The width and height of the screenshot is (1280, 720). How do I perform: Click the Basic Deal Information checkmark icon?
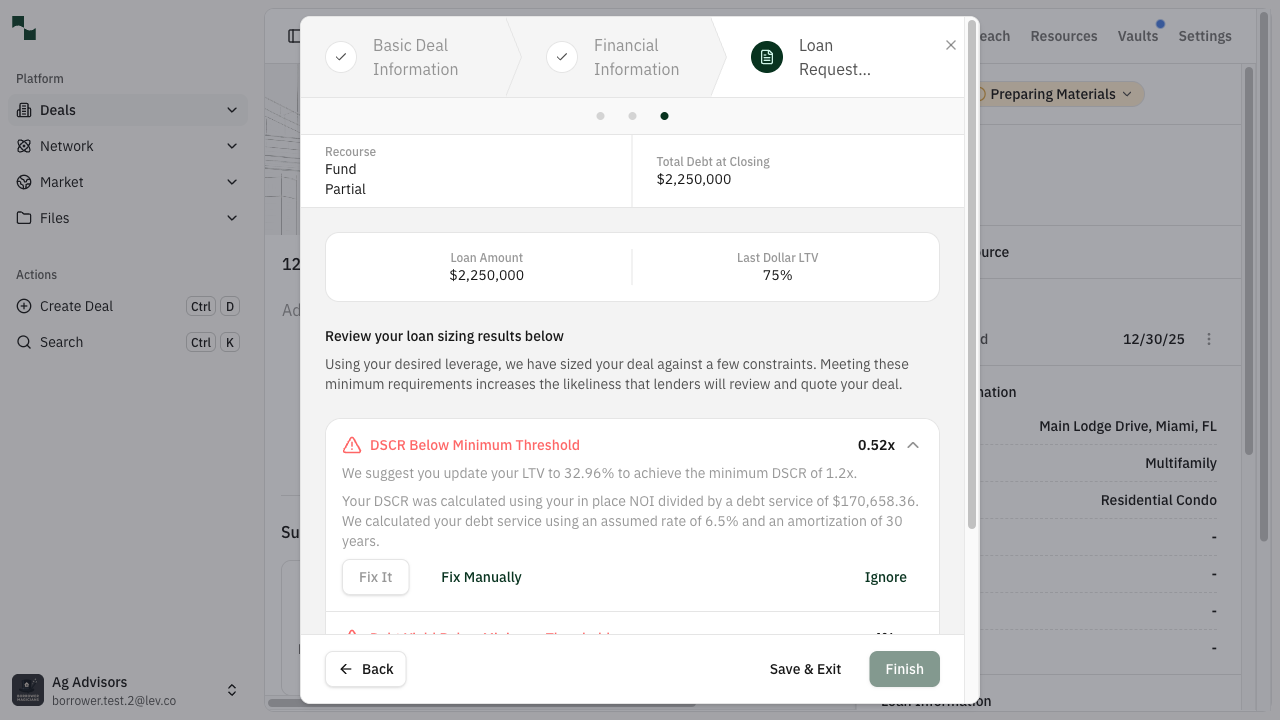click(x=341, y=57)
